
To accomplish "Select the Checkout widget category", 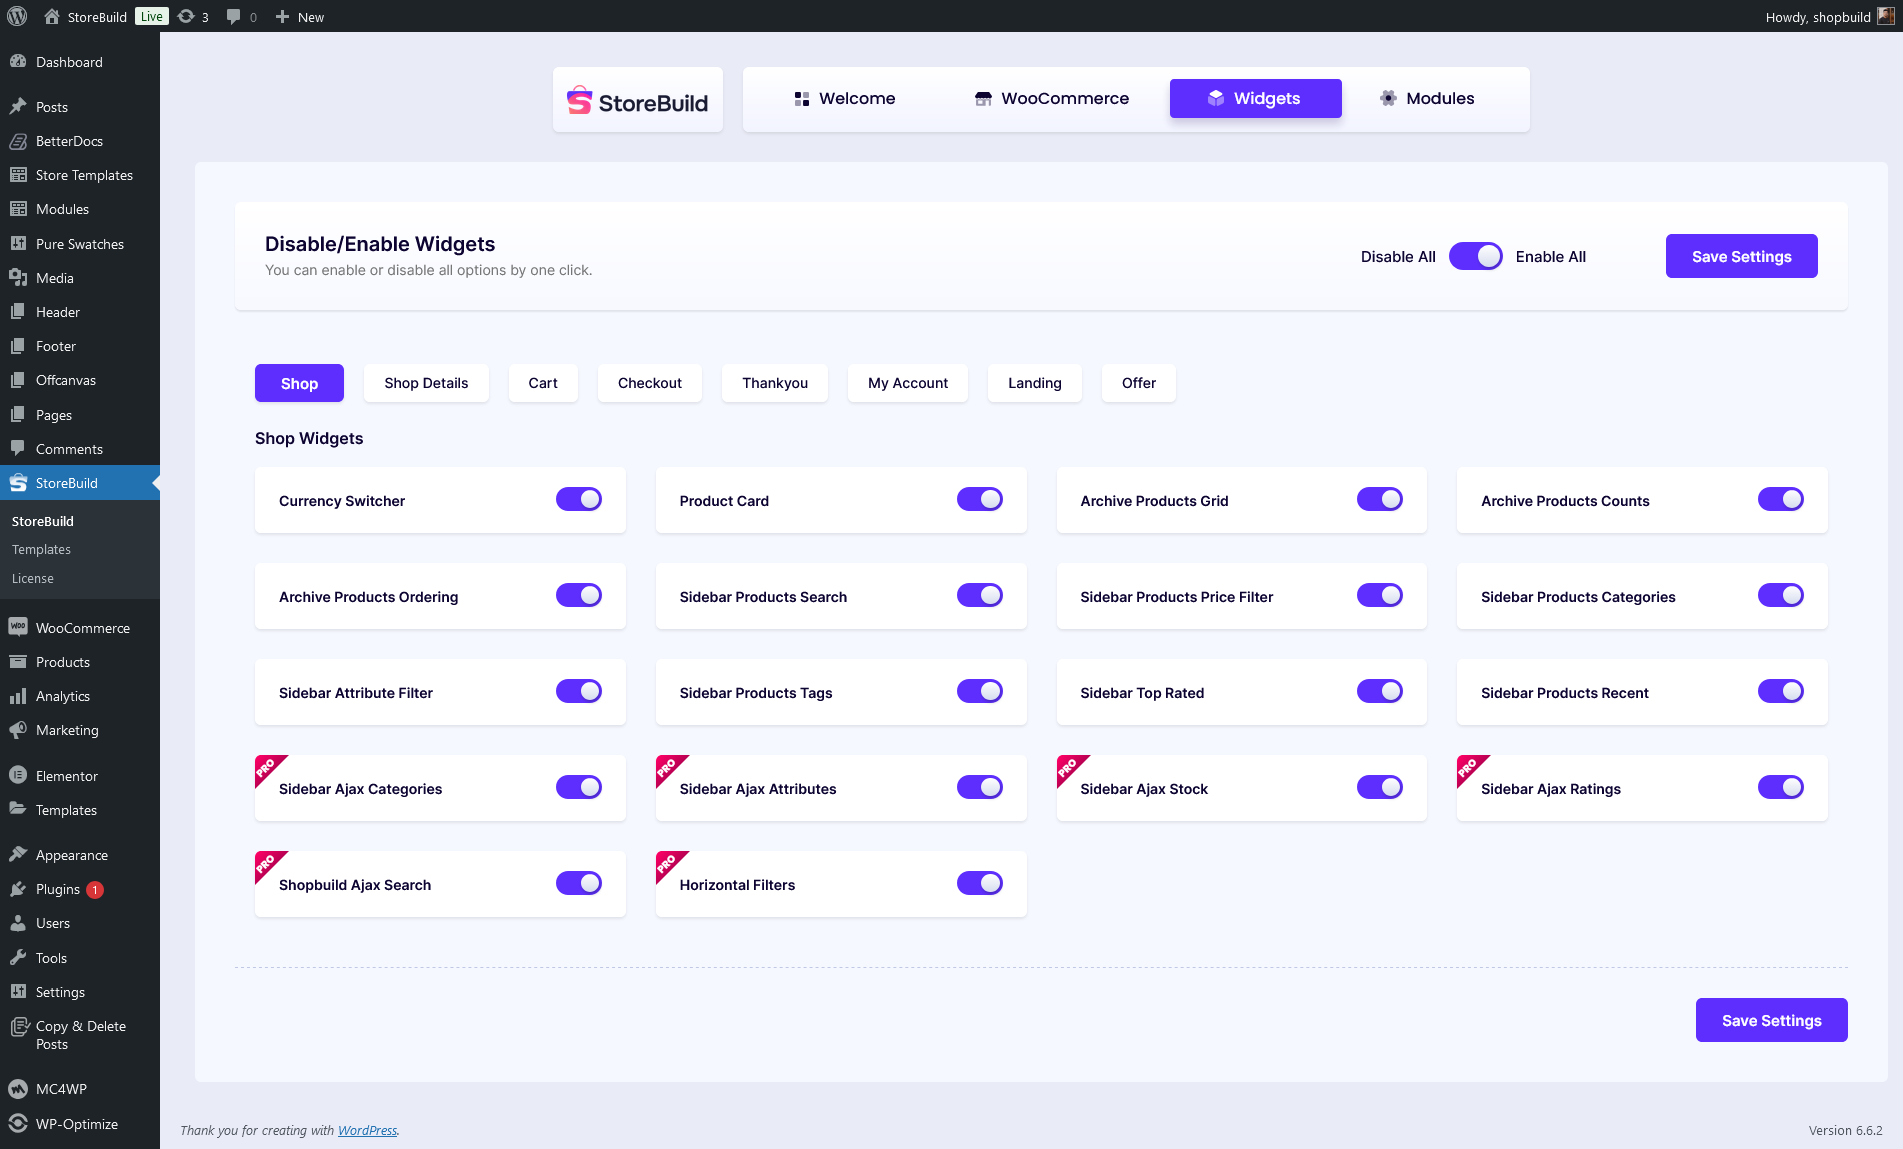I will (x=650, y=383).
